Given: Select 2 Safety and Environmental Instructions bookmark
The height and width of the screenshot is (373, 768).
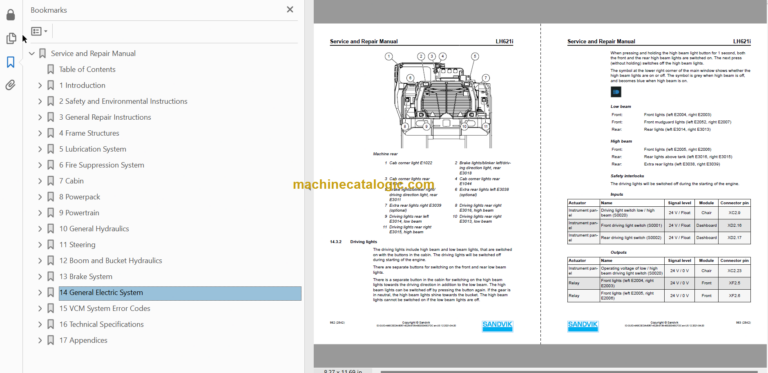Looking at the screenshot, I should 123,101.
